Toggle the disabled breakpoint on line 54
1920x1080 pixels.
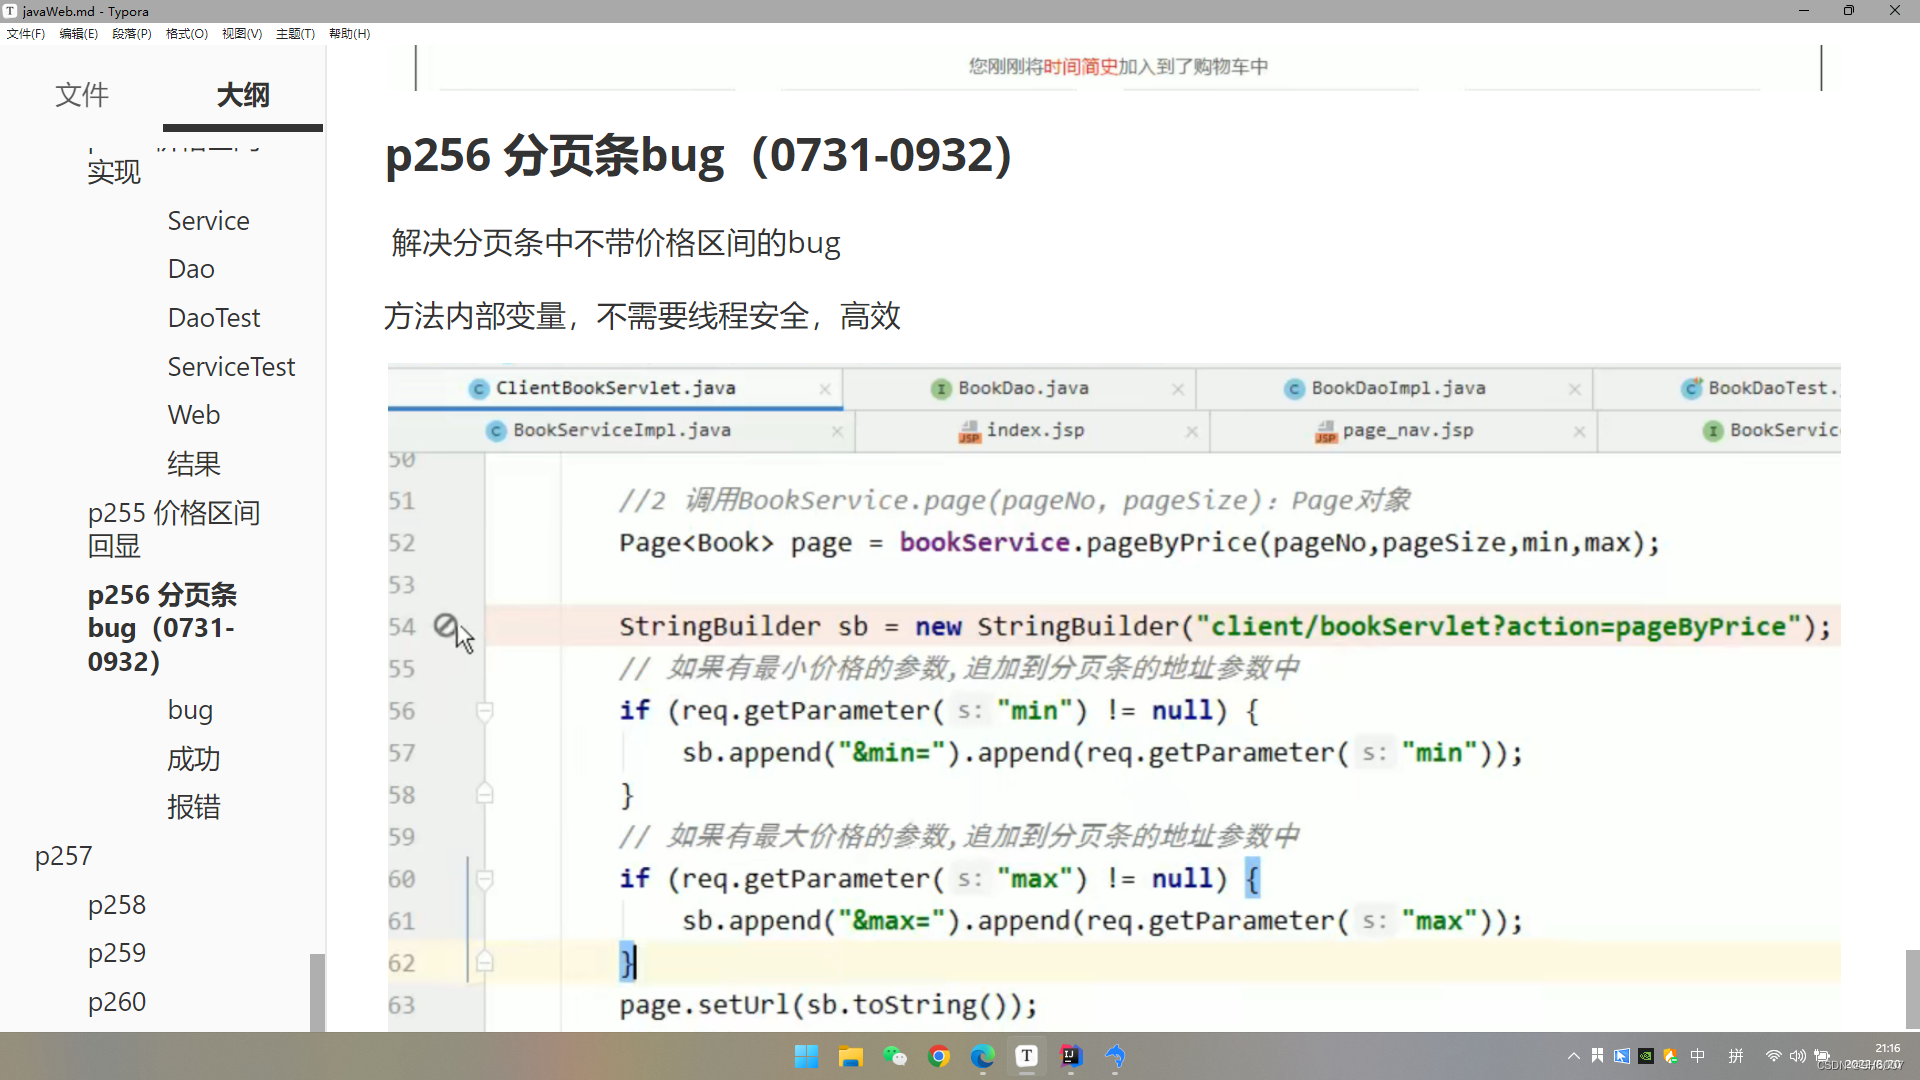click(446, 624)
